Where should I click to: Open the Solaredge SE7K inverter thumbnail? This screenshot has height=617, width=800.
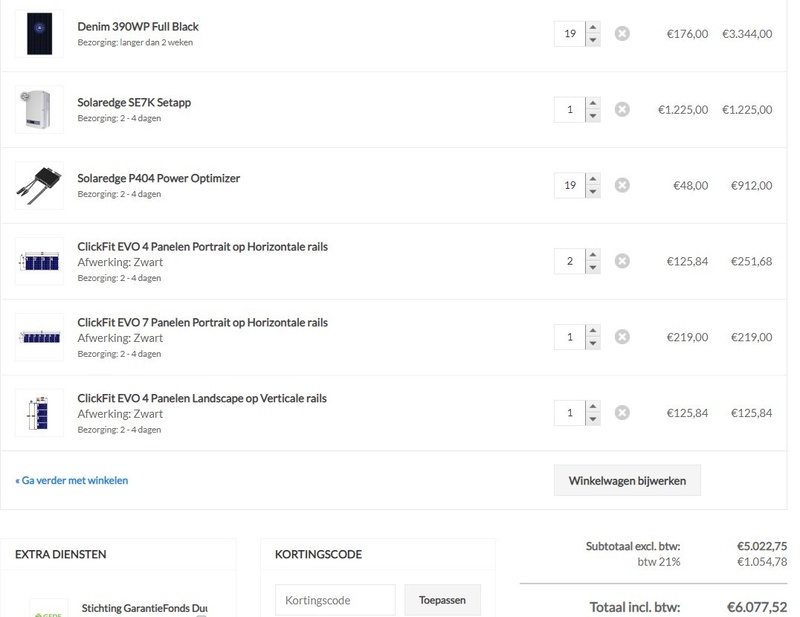[x=40, y=110]
